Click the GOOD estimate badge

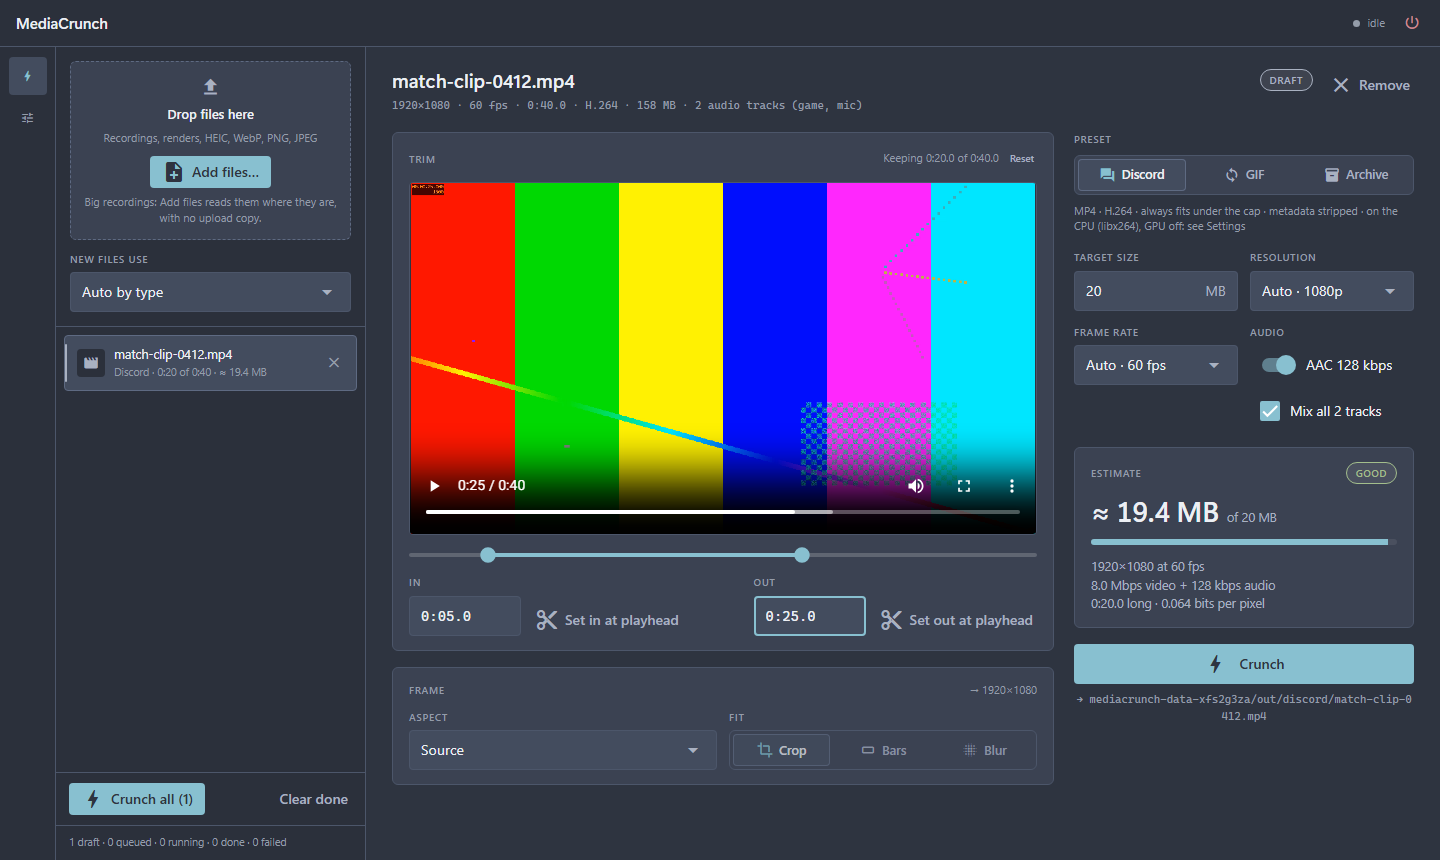[1371, 474]
